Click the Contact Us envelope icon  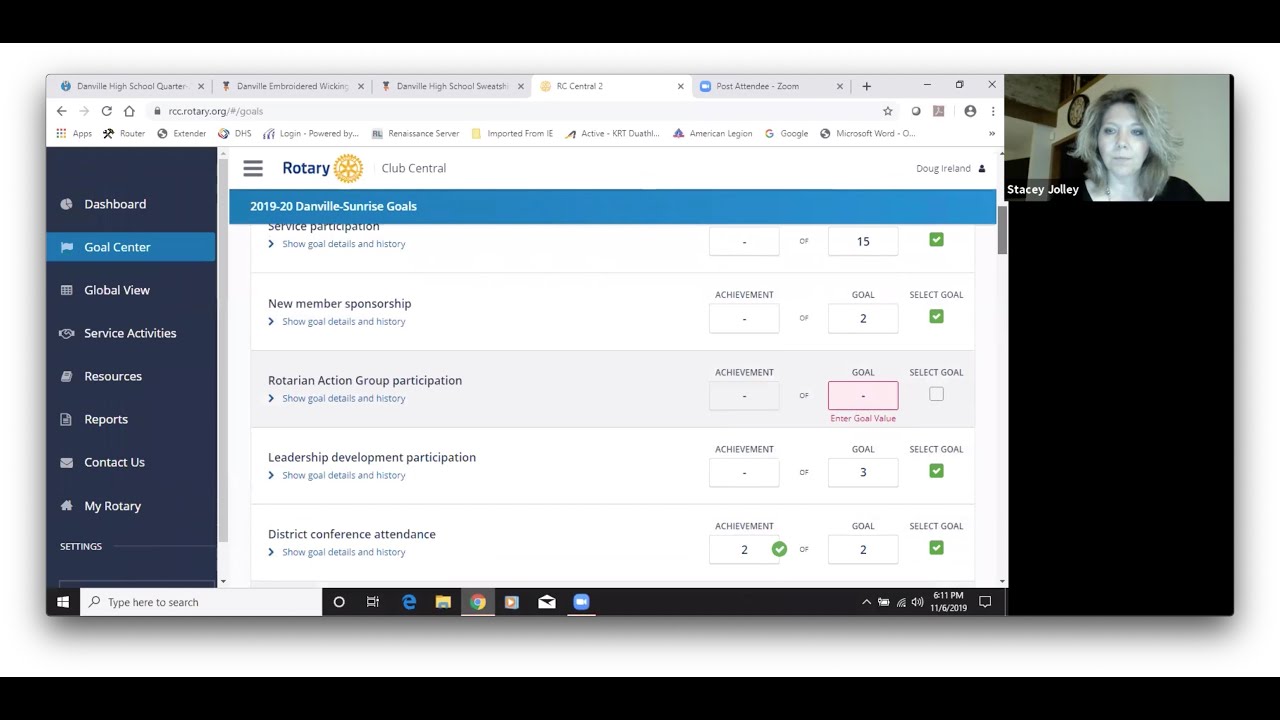click(x=67, y=462)
